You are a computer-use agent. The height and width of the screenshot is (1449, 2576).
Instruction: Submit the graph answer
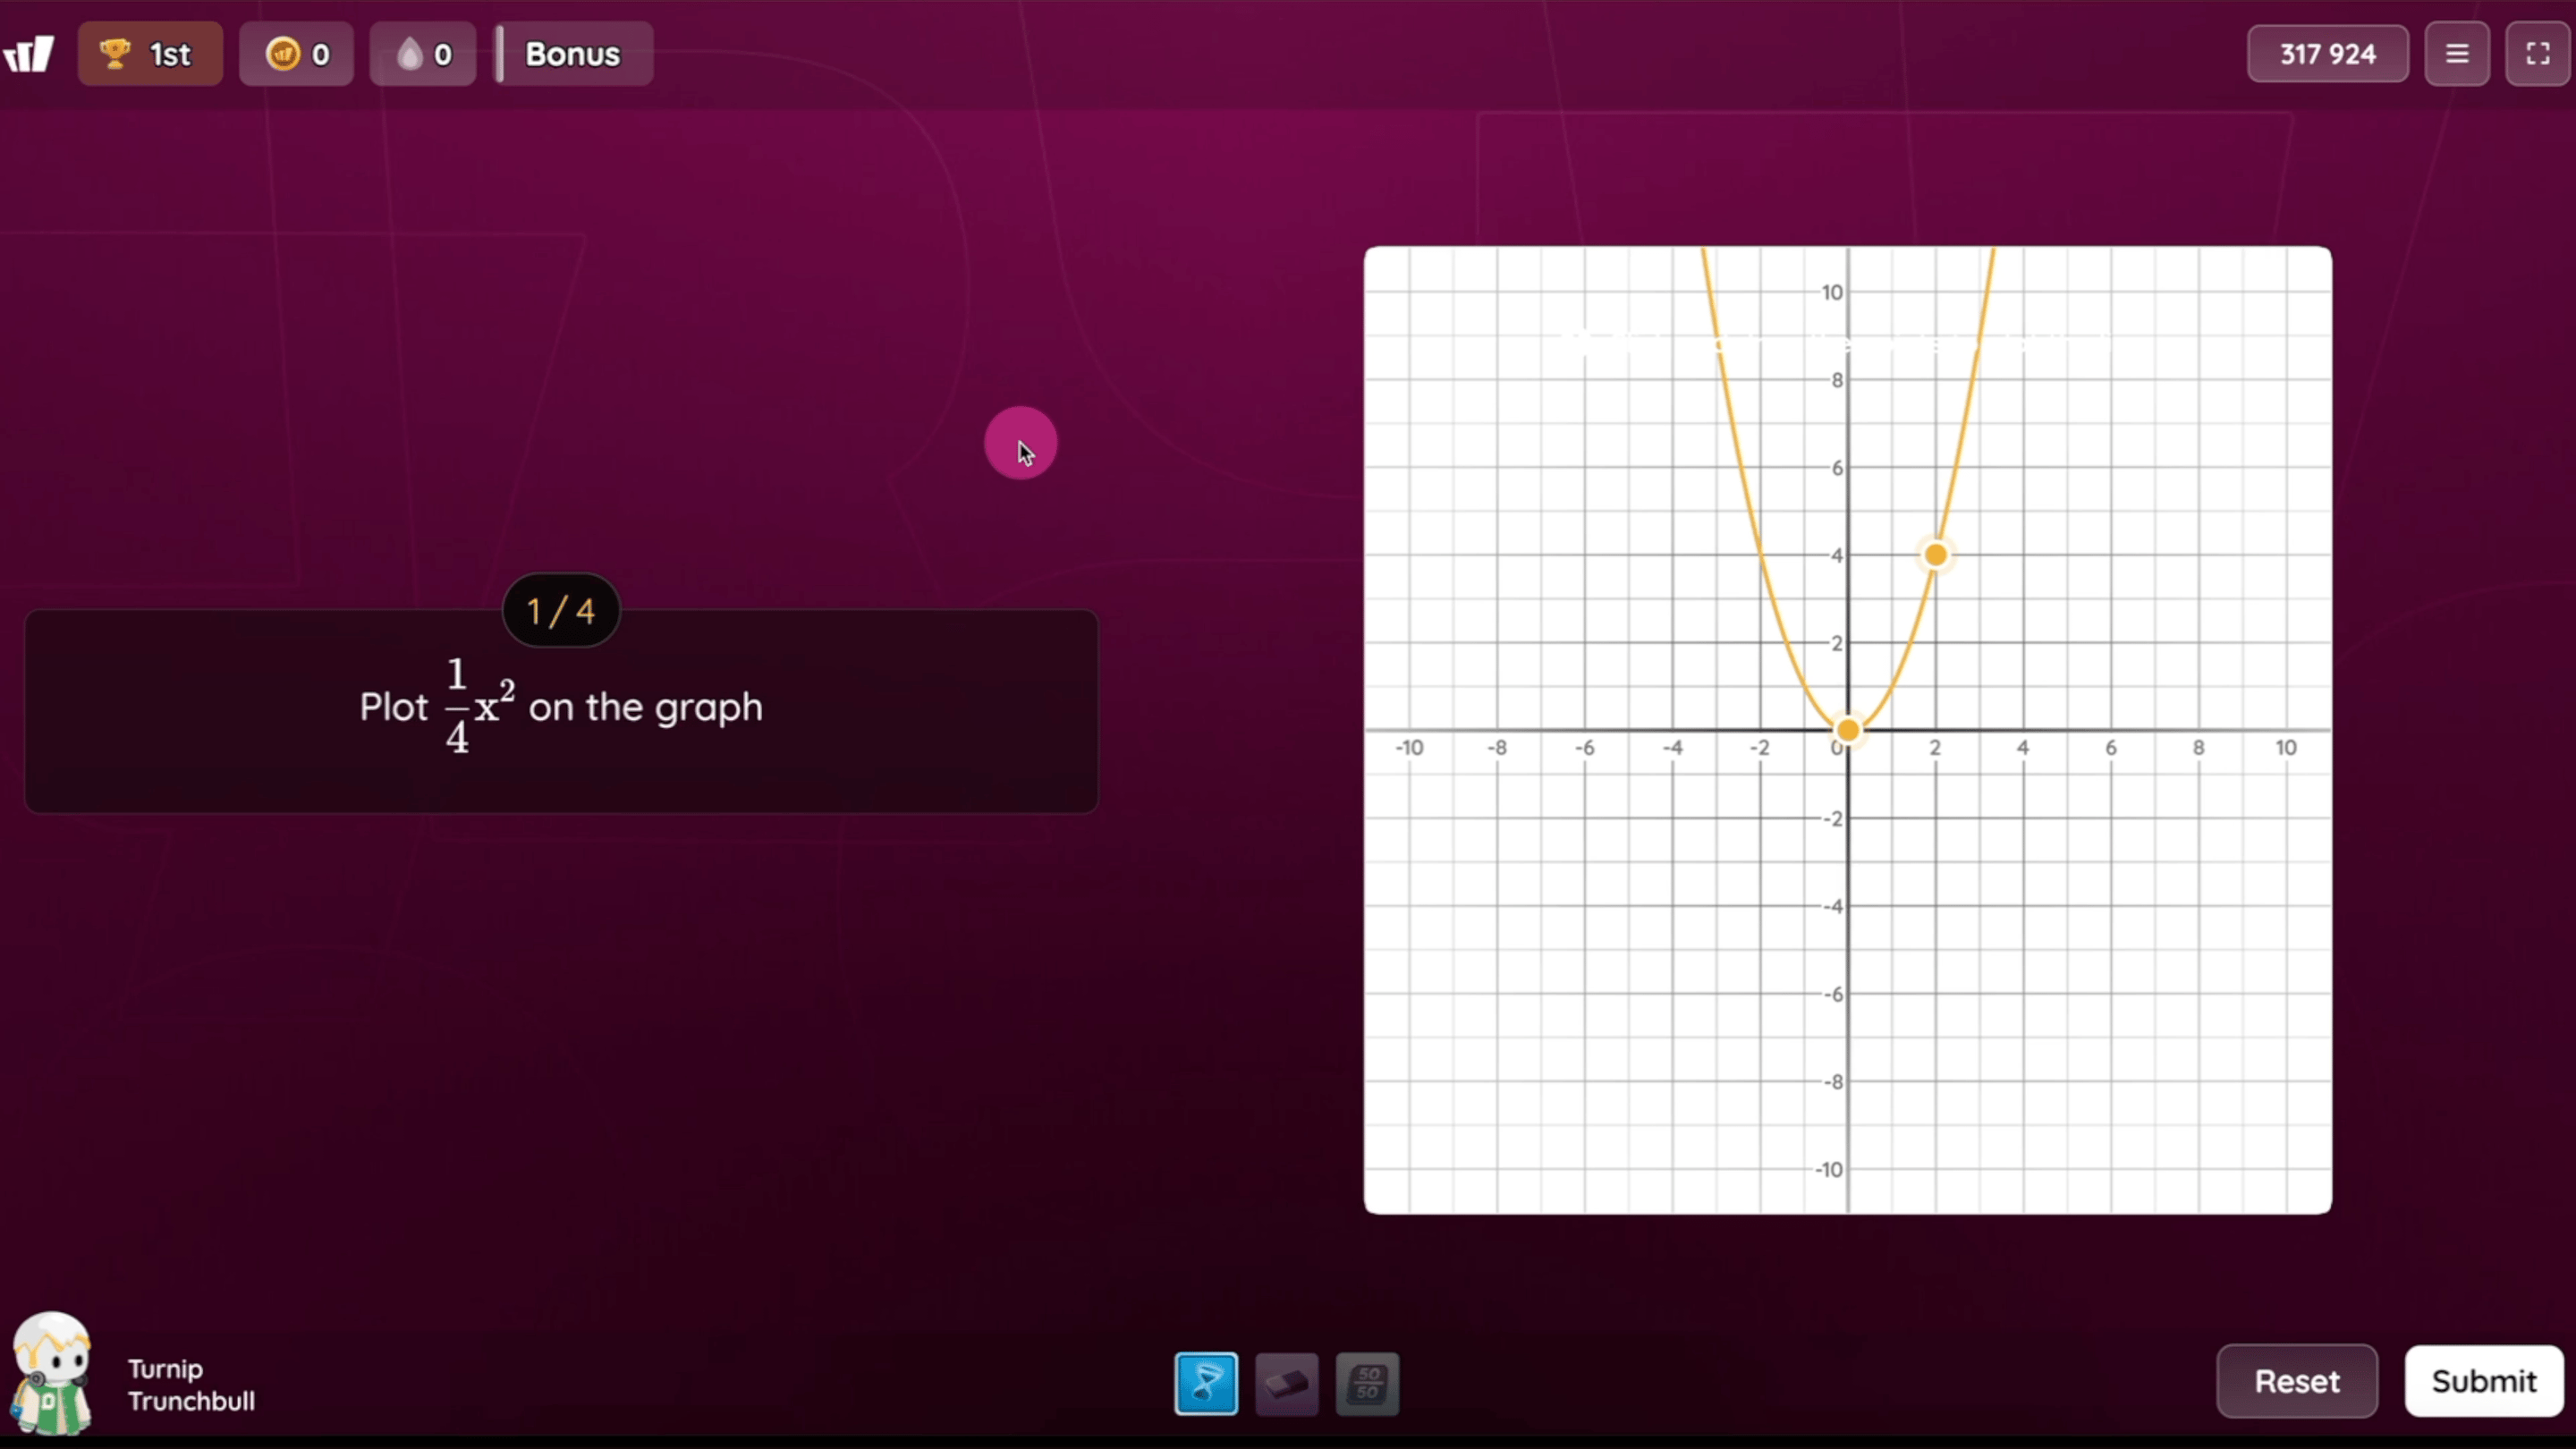click(x=2484, y=1381)
